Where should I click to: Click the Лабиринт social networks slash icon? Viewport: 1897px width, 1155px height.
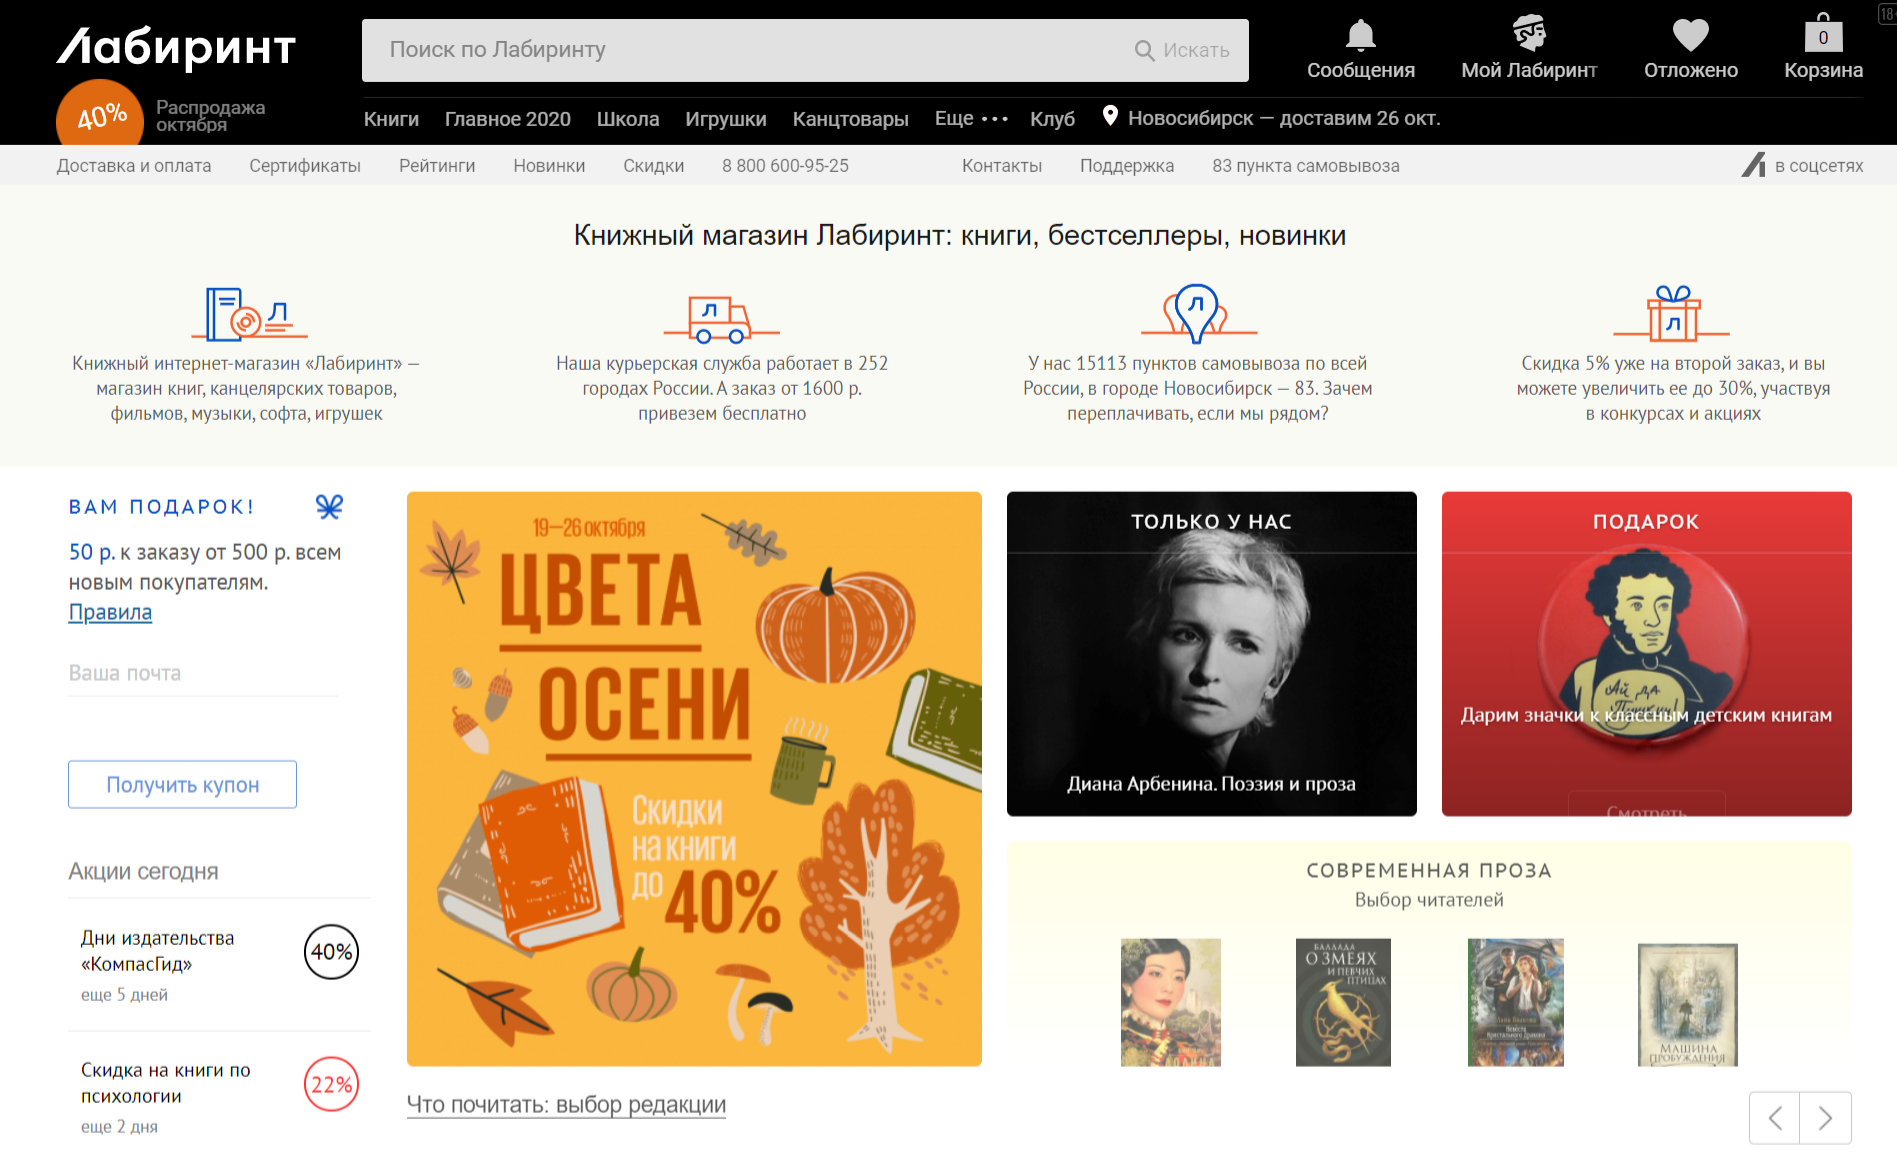(1753, 165)
